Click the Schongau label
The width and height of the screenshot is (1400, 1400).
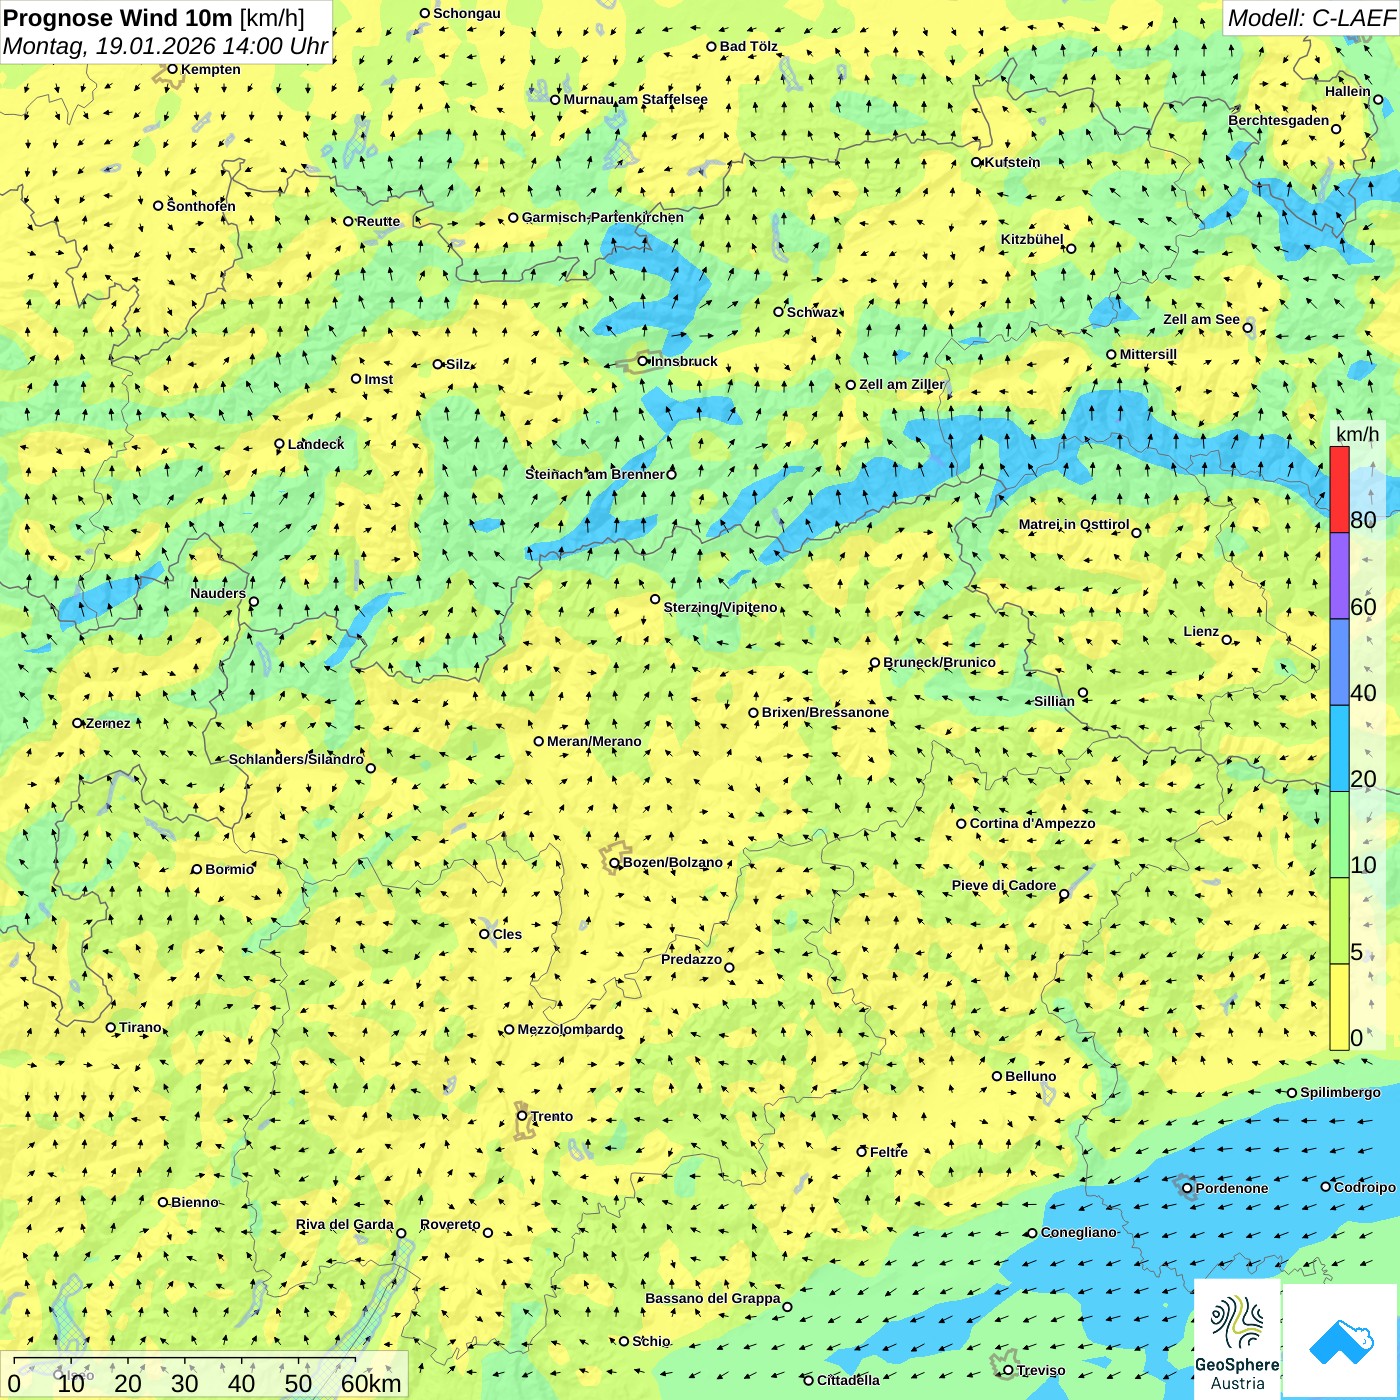pyautogui.click(x=466, y=13)
